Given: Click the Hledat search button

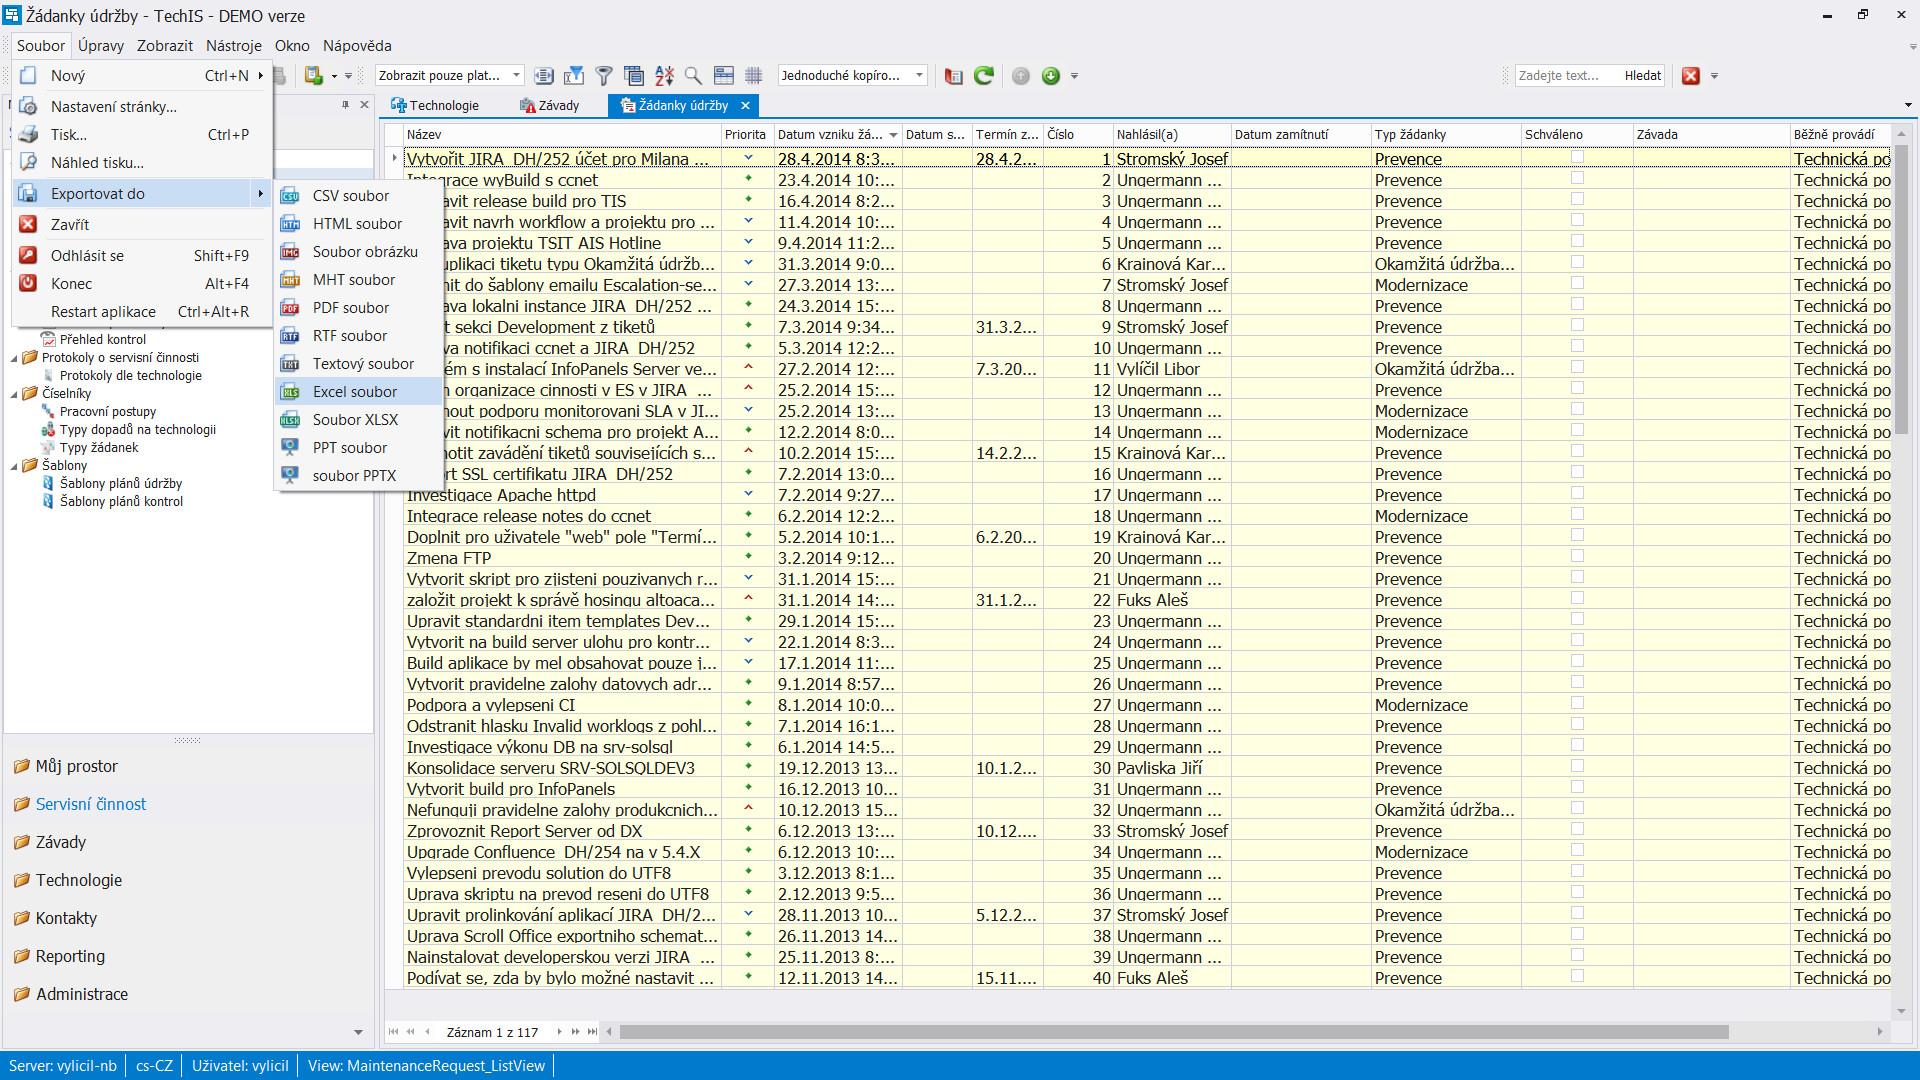Looking at the screenshot, I should click(x=1642, y=75).
